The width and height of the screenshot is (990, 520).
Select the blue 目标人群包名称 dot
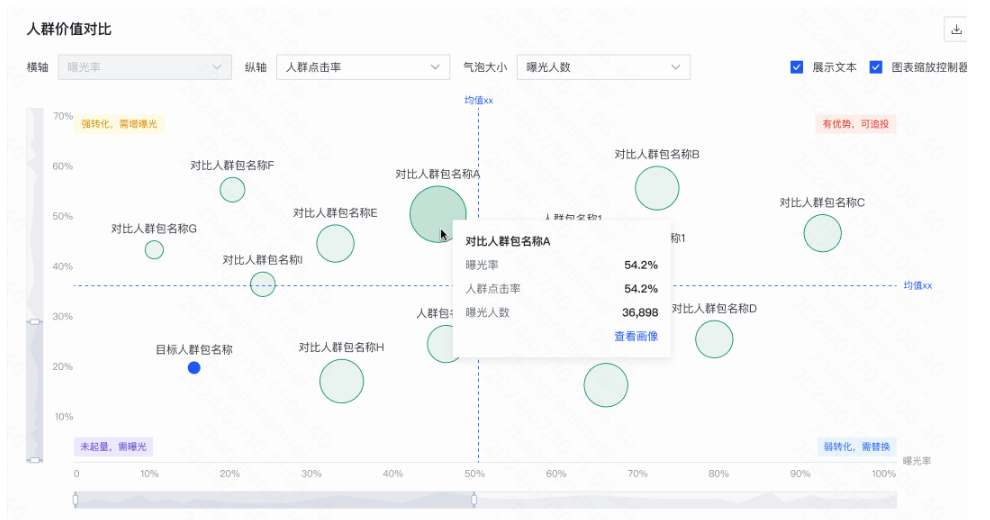coord(194,367)
